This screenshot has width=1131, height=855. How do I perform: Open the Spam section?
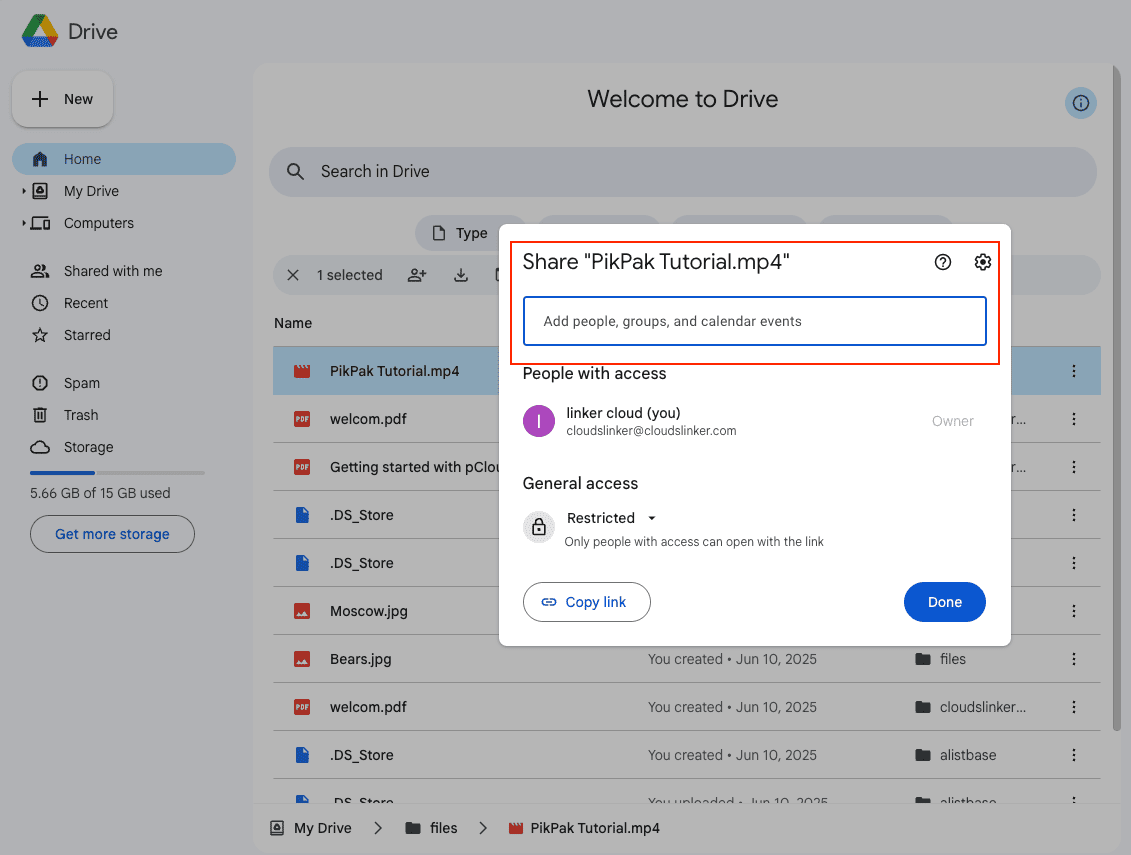point(82,383)
